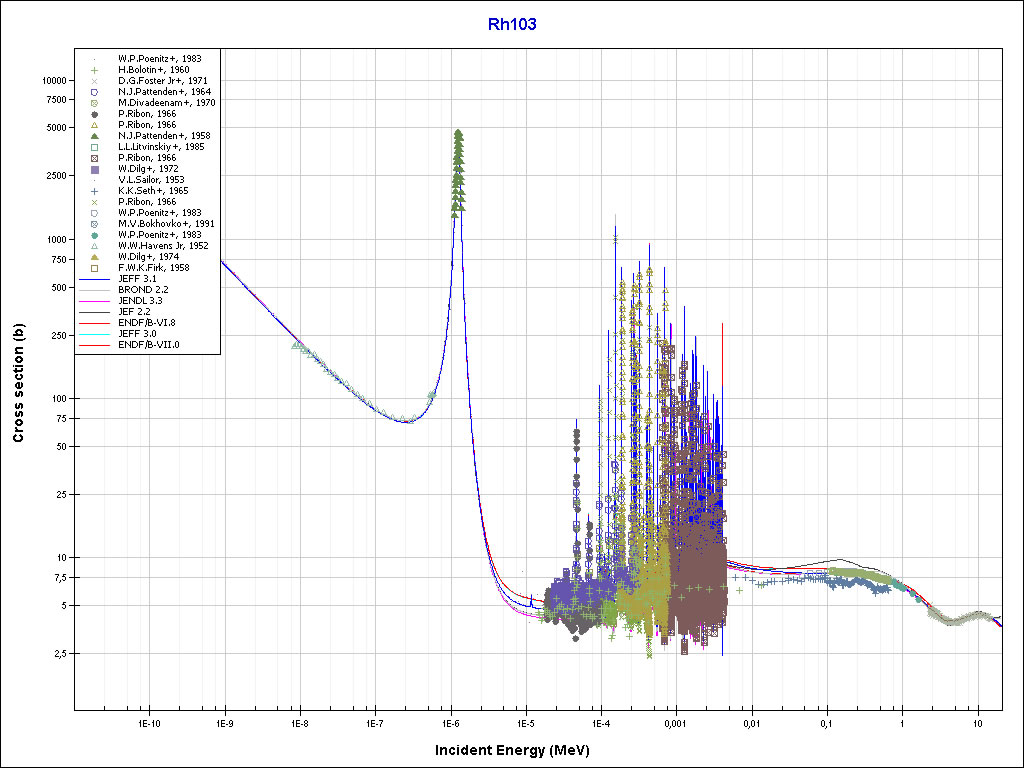Image resolution: width=1024 pixels, height=768 pixels.
Task: Click the M.Divadeenam+, 1970 legend label
Action: (166, 103)
